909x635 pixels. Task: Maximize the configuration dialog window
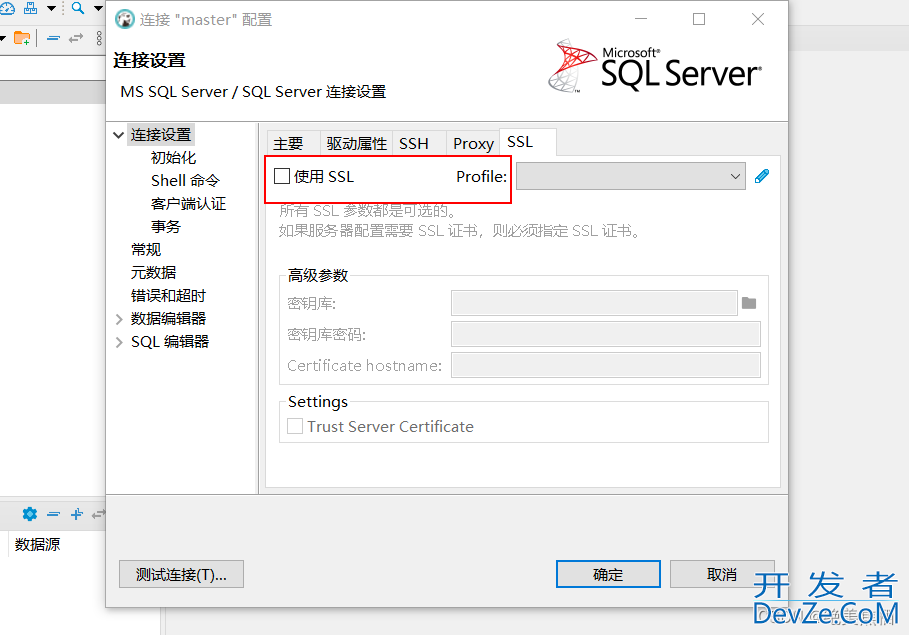click(699, 19)
